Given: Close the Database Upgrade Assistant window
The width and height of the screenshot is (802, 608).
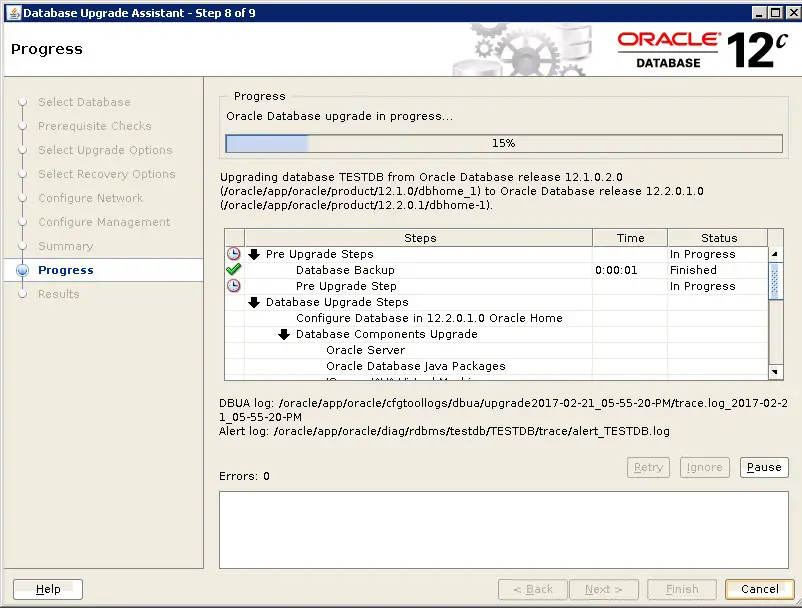Looking at the screenshot, I should pos(793,13).
